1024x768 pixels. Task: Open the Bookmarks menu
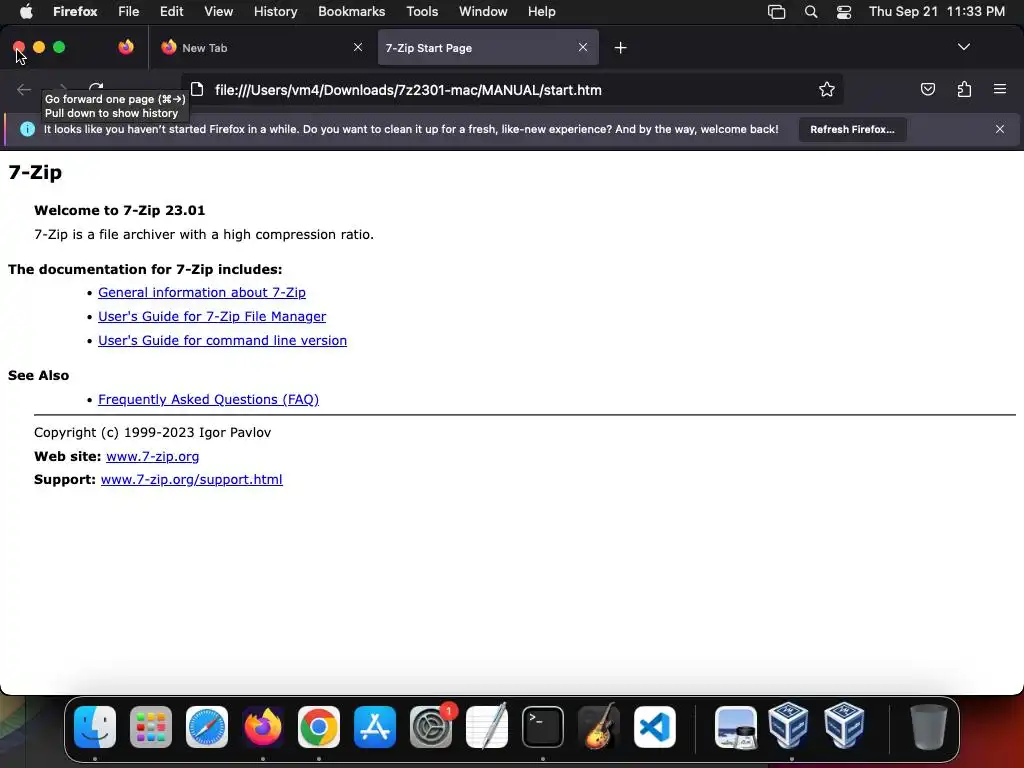(351, 12)
